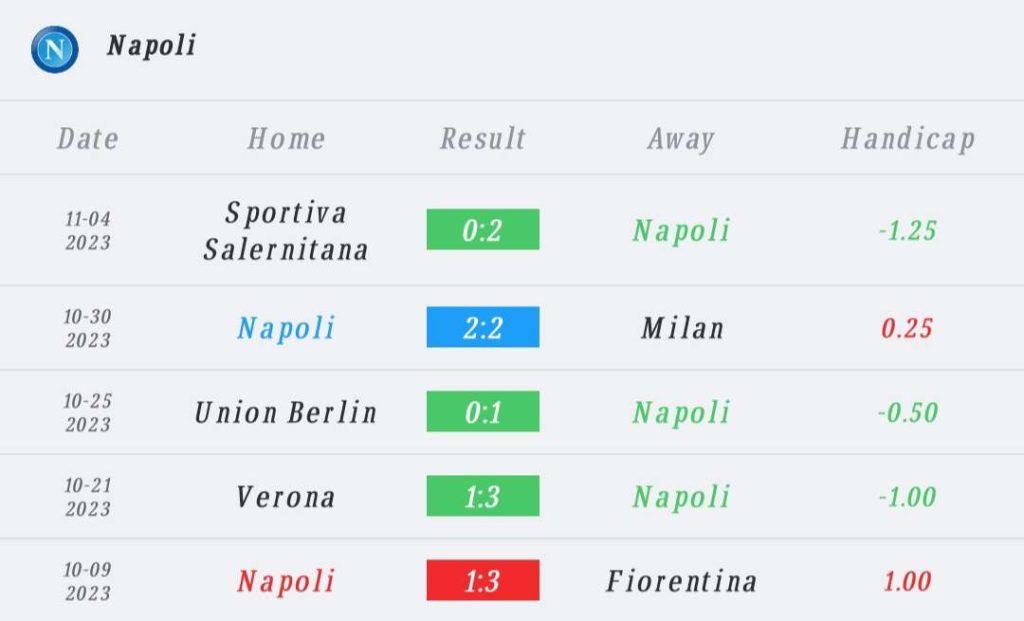The height and width of the screenshot is (621, 1024).
Task: Select the Milan team name
Action: pos(682,328)
